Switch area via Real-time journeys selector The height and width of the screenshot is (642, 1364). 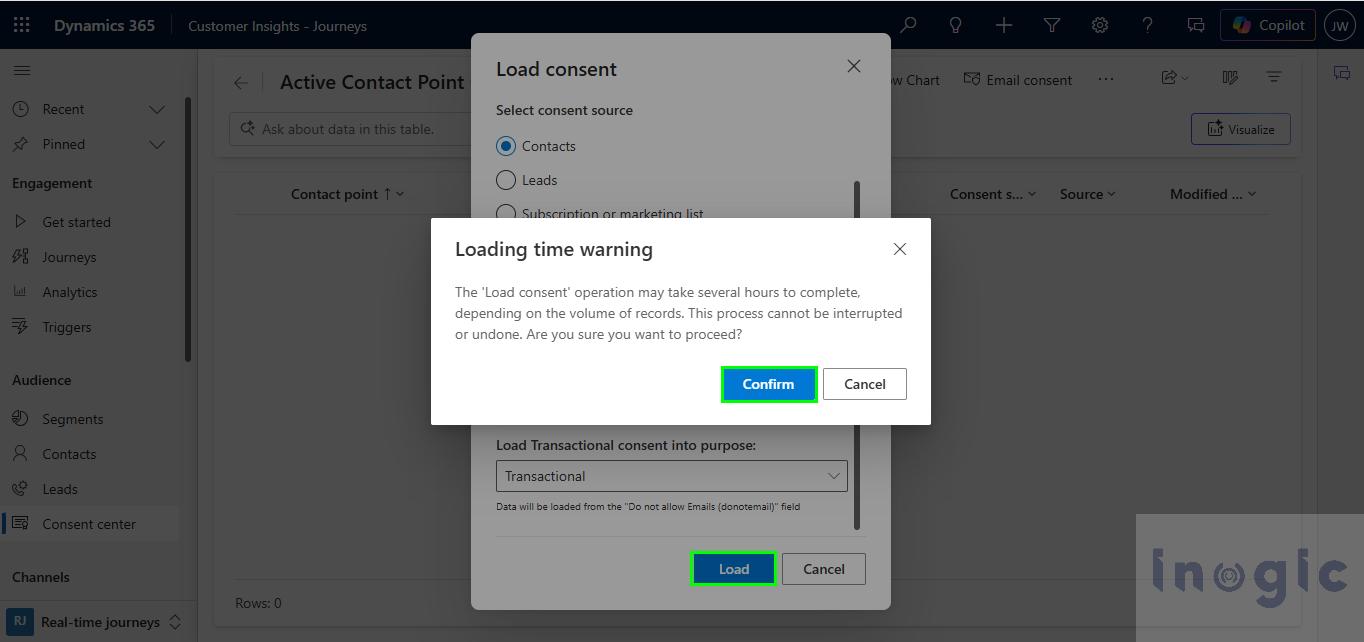pyautogui.click(x=96, y=622)
